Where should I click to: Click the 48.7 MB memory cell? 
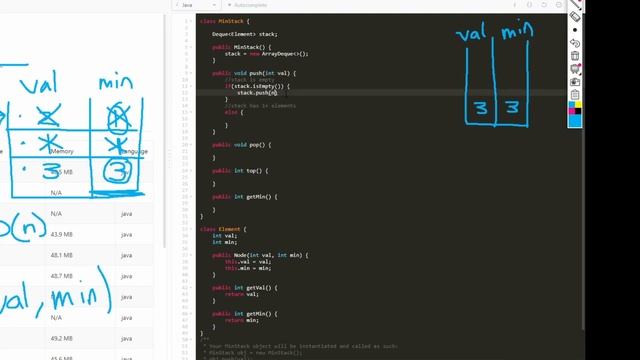pos(62,276)
